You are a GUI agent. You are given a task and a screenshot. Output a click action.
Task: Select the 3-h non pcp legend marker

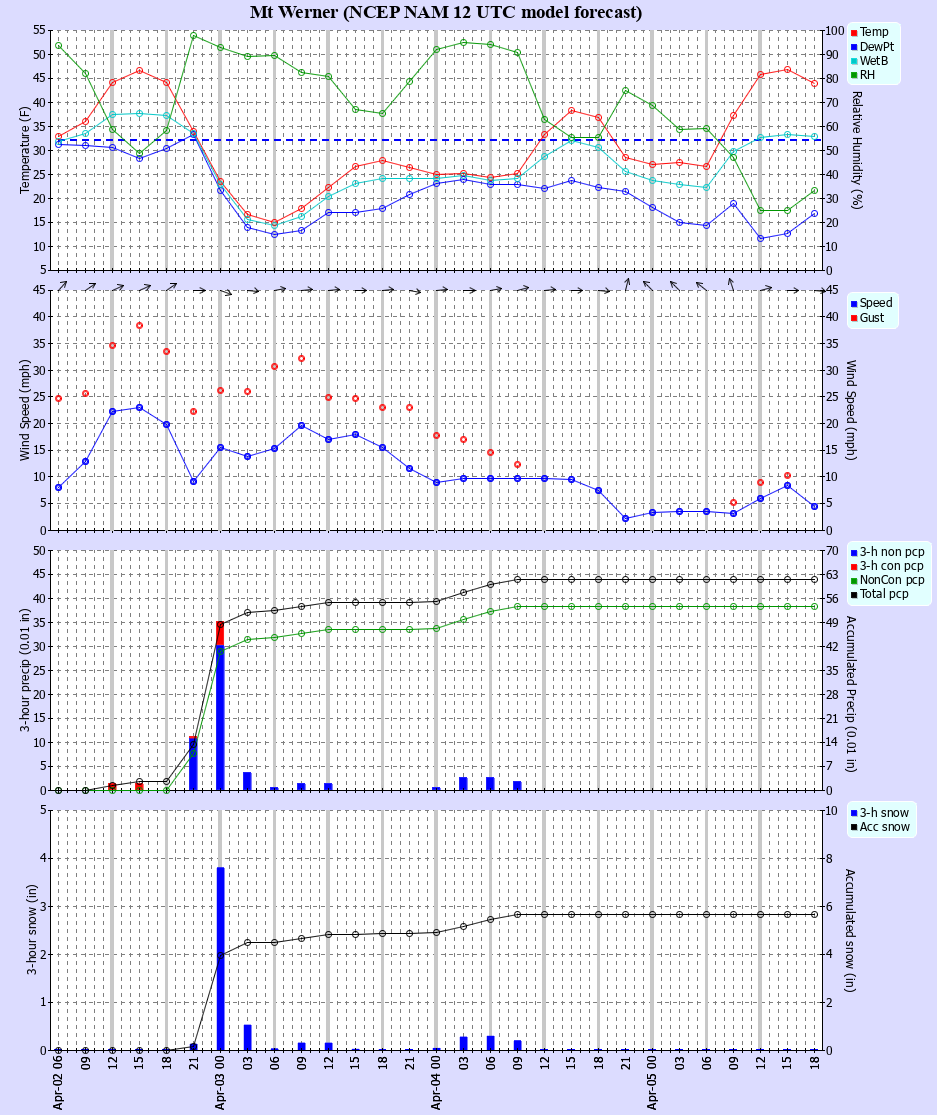tap(855, 552)
